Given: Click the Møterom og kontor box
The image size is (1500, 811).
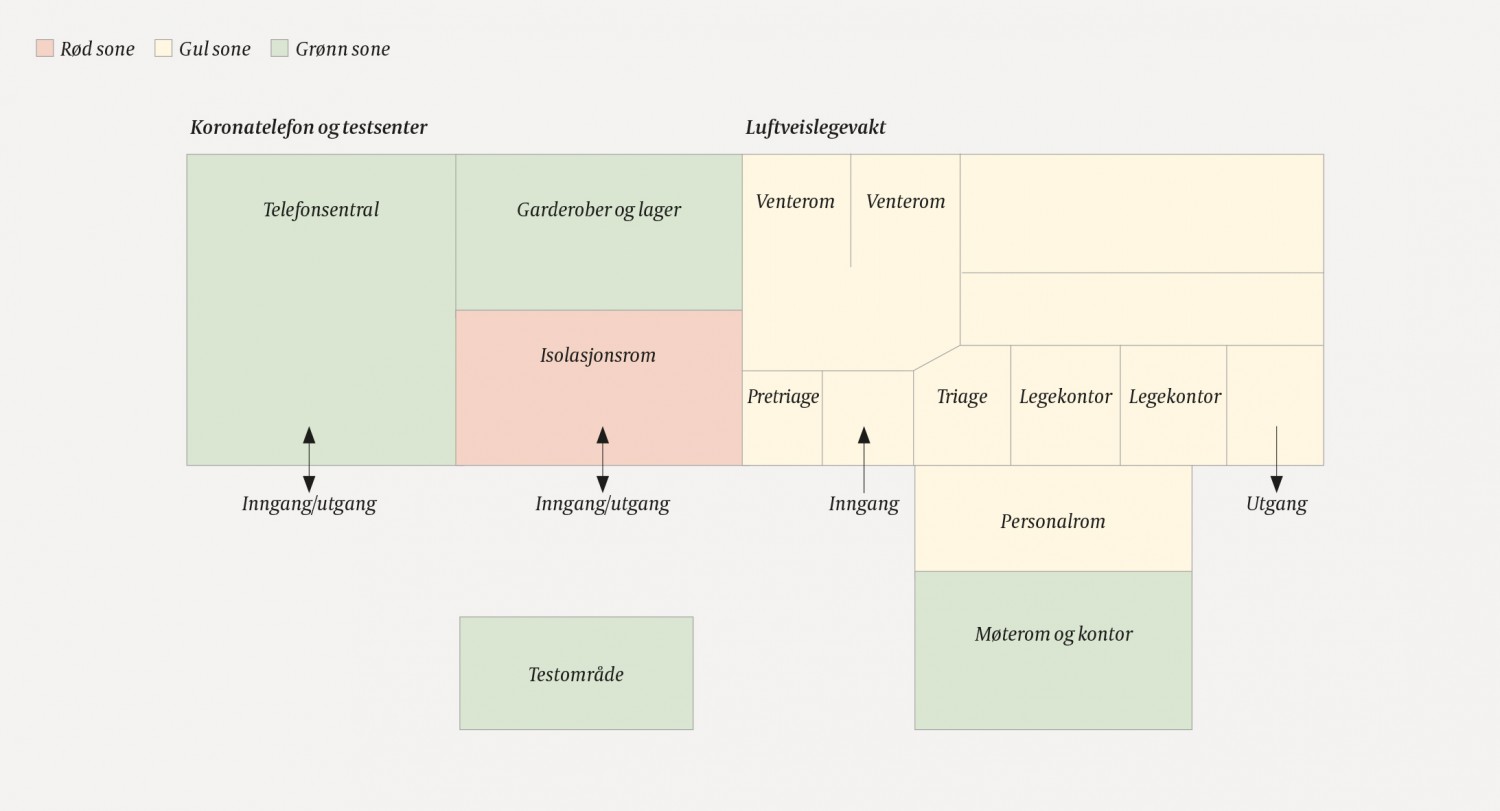Looking at the screenshot, I should 1053,634.
